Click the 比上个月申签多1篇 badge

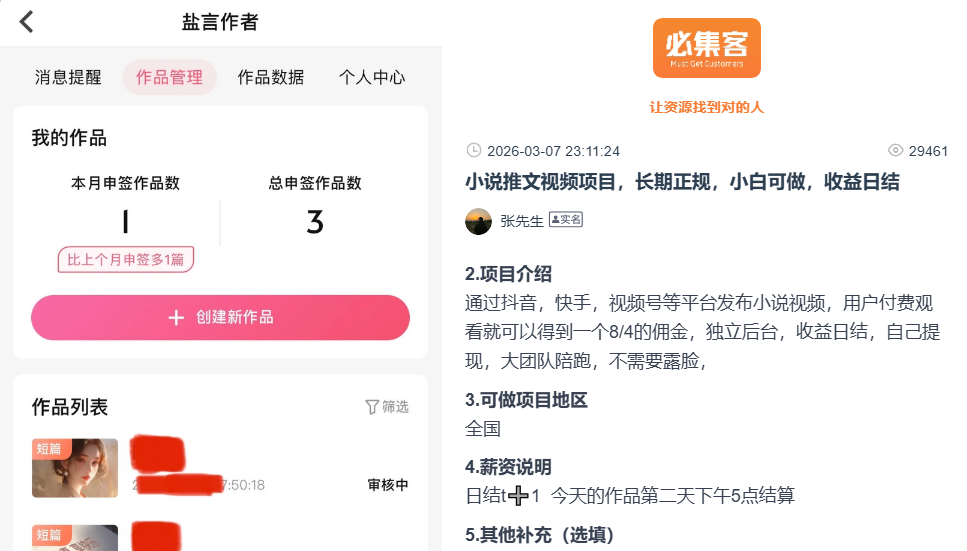pyautogui.click(x=126, y=259)
